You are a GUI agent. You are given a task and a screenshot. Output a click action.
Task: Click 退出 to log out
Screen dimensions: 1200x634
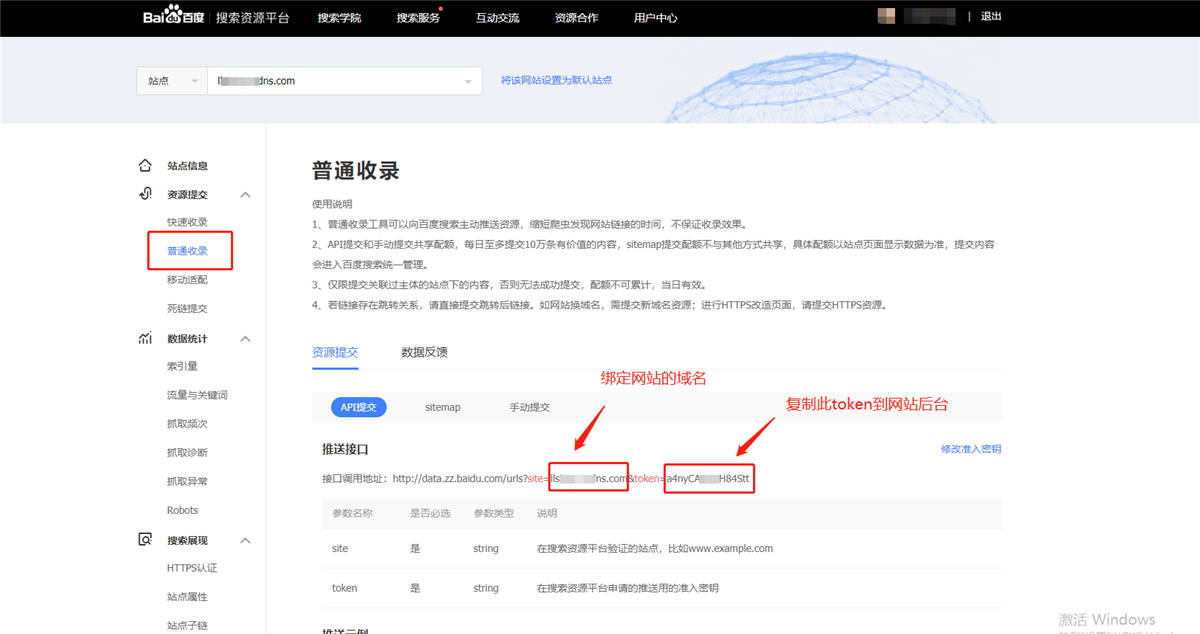991,17
